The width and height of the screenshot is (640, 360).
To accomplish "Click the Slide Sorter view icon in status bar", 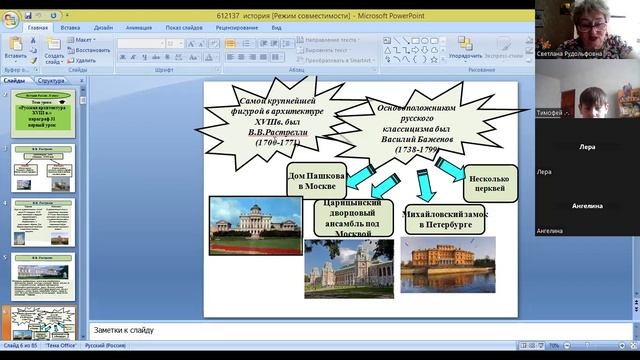I will click(x=532, y=346).
